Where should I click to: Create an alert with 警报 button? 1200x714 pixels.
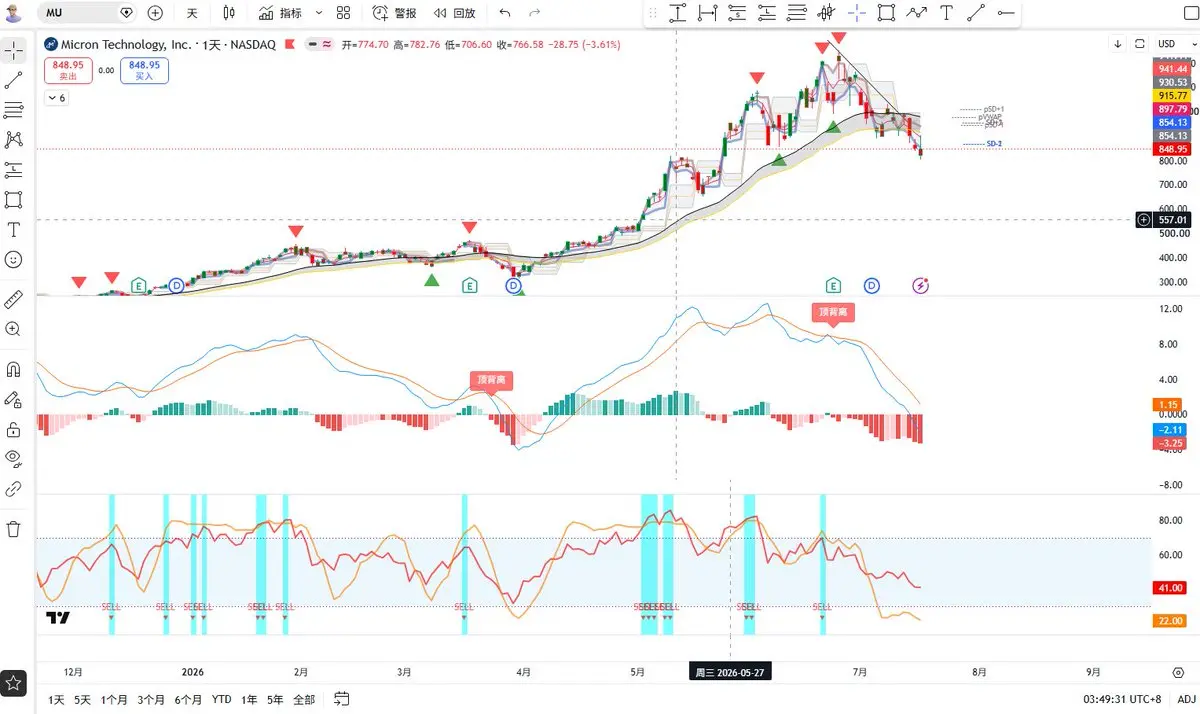pos(394,13)
